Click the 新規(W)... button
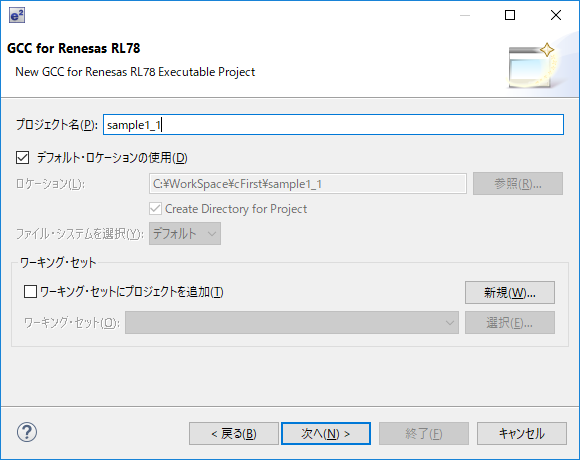This screenshot has height=460, width=580. click(x=510, y=292)
